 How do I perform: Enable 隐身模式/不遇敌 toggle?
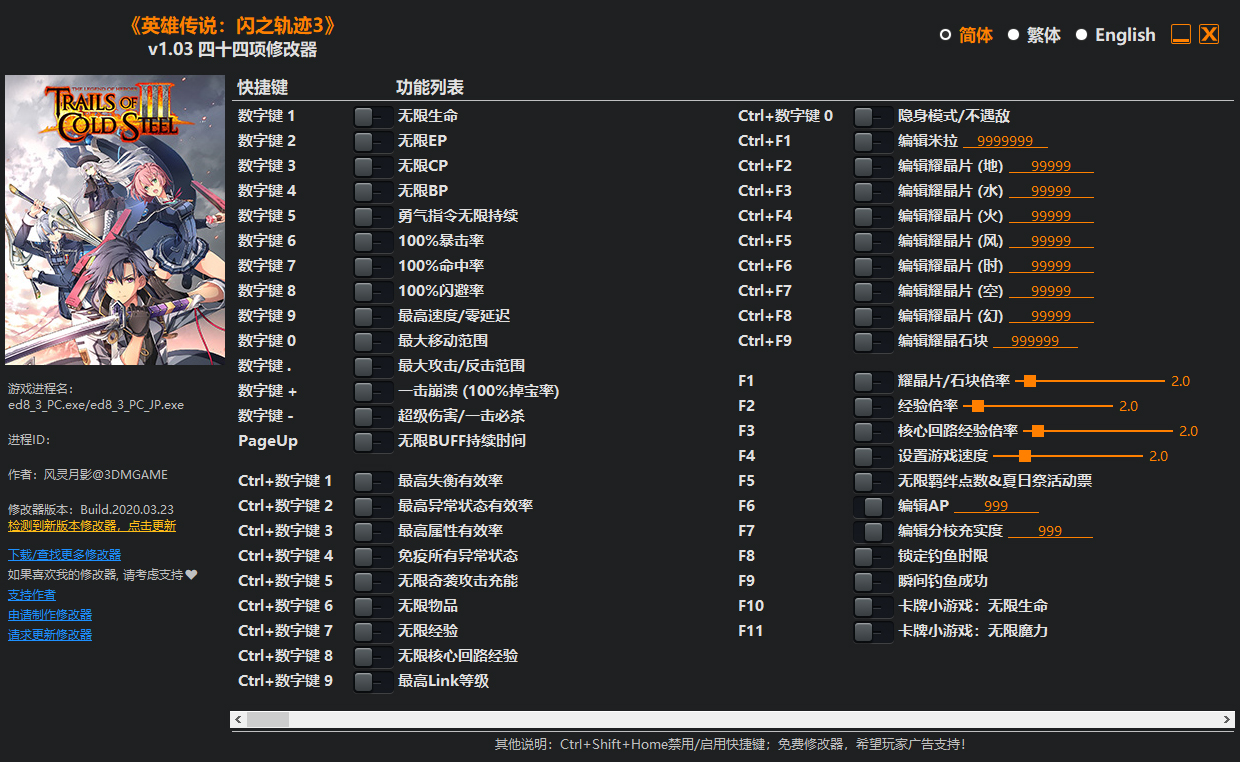873,116
